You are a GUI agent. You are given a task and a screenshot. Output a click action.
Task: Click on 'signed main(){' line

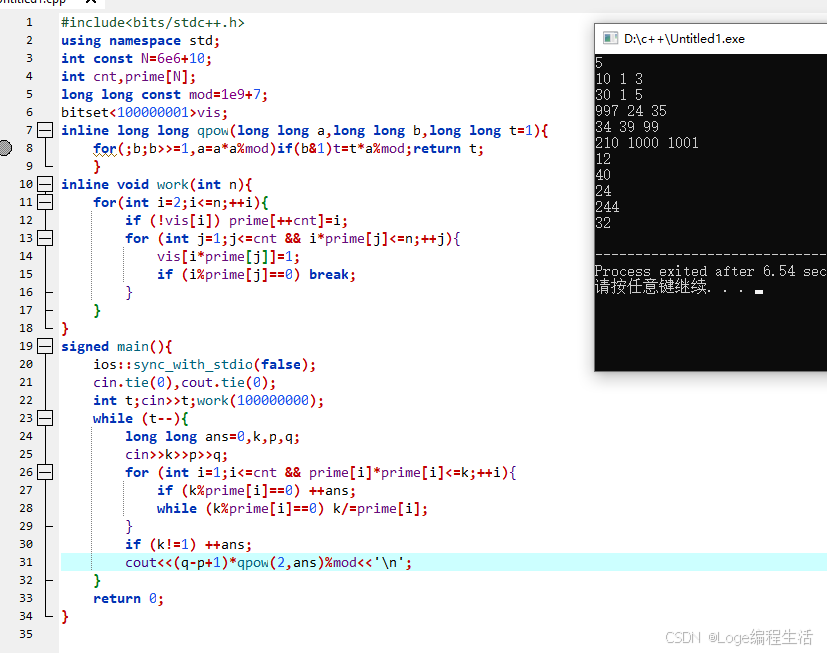[x=117, y=347]
